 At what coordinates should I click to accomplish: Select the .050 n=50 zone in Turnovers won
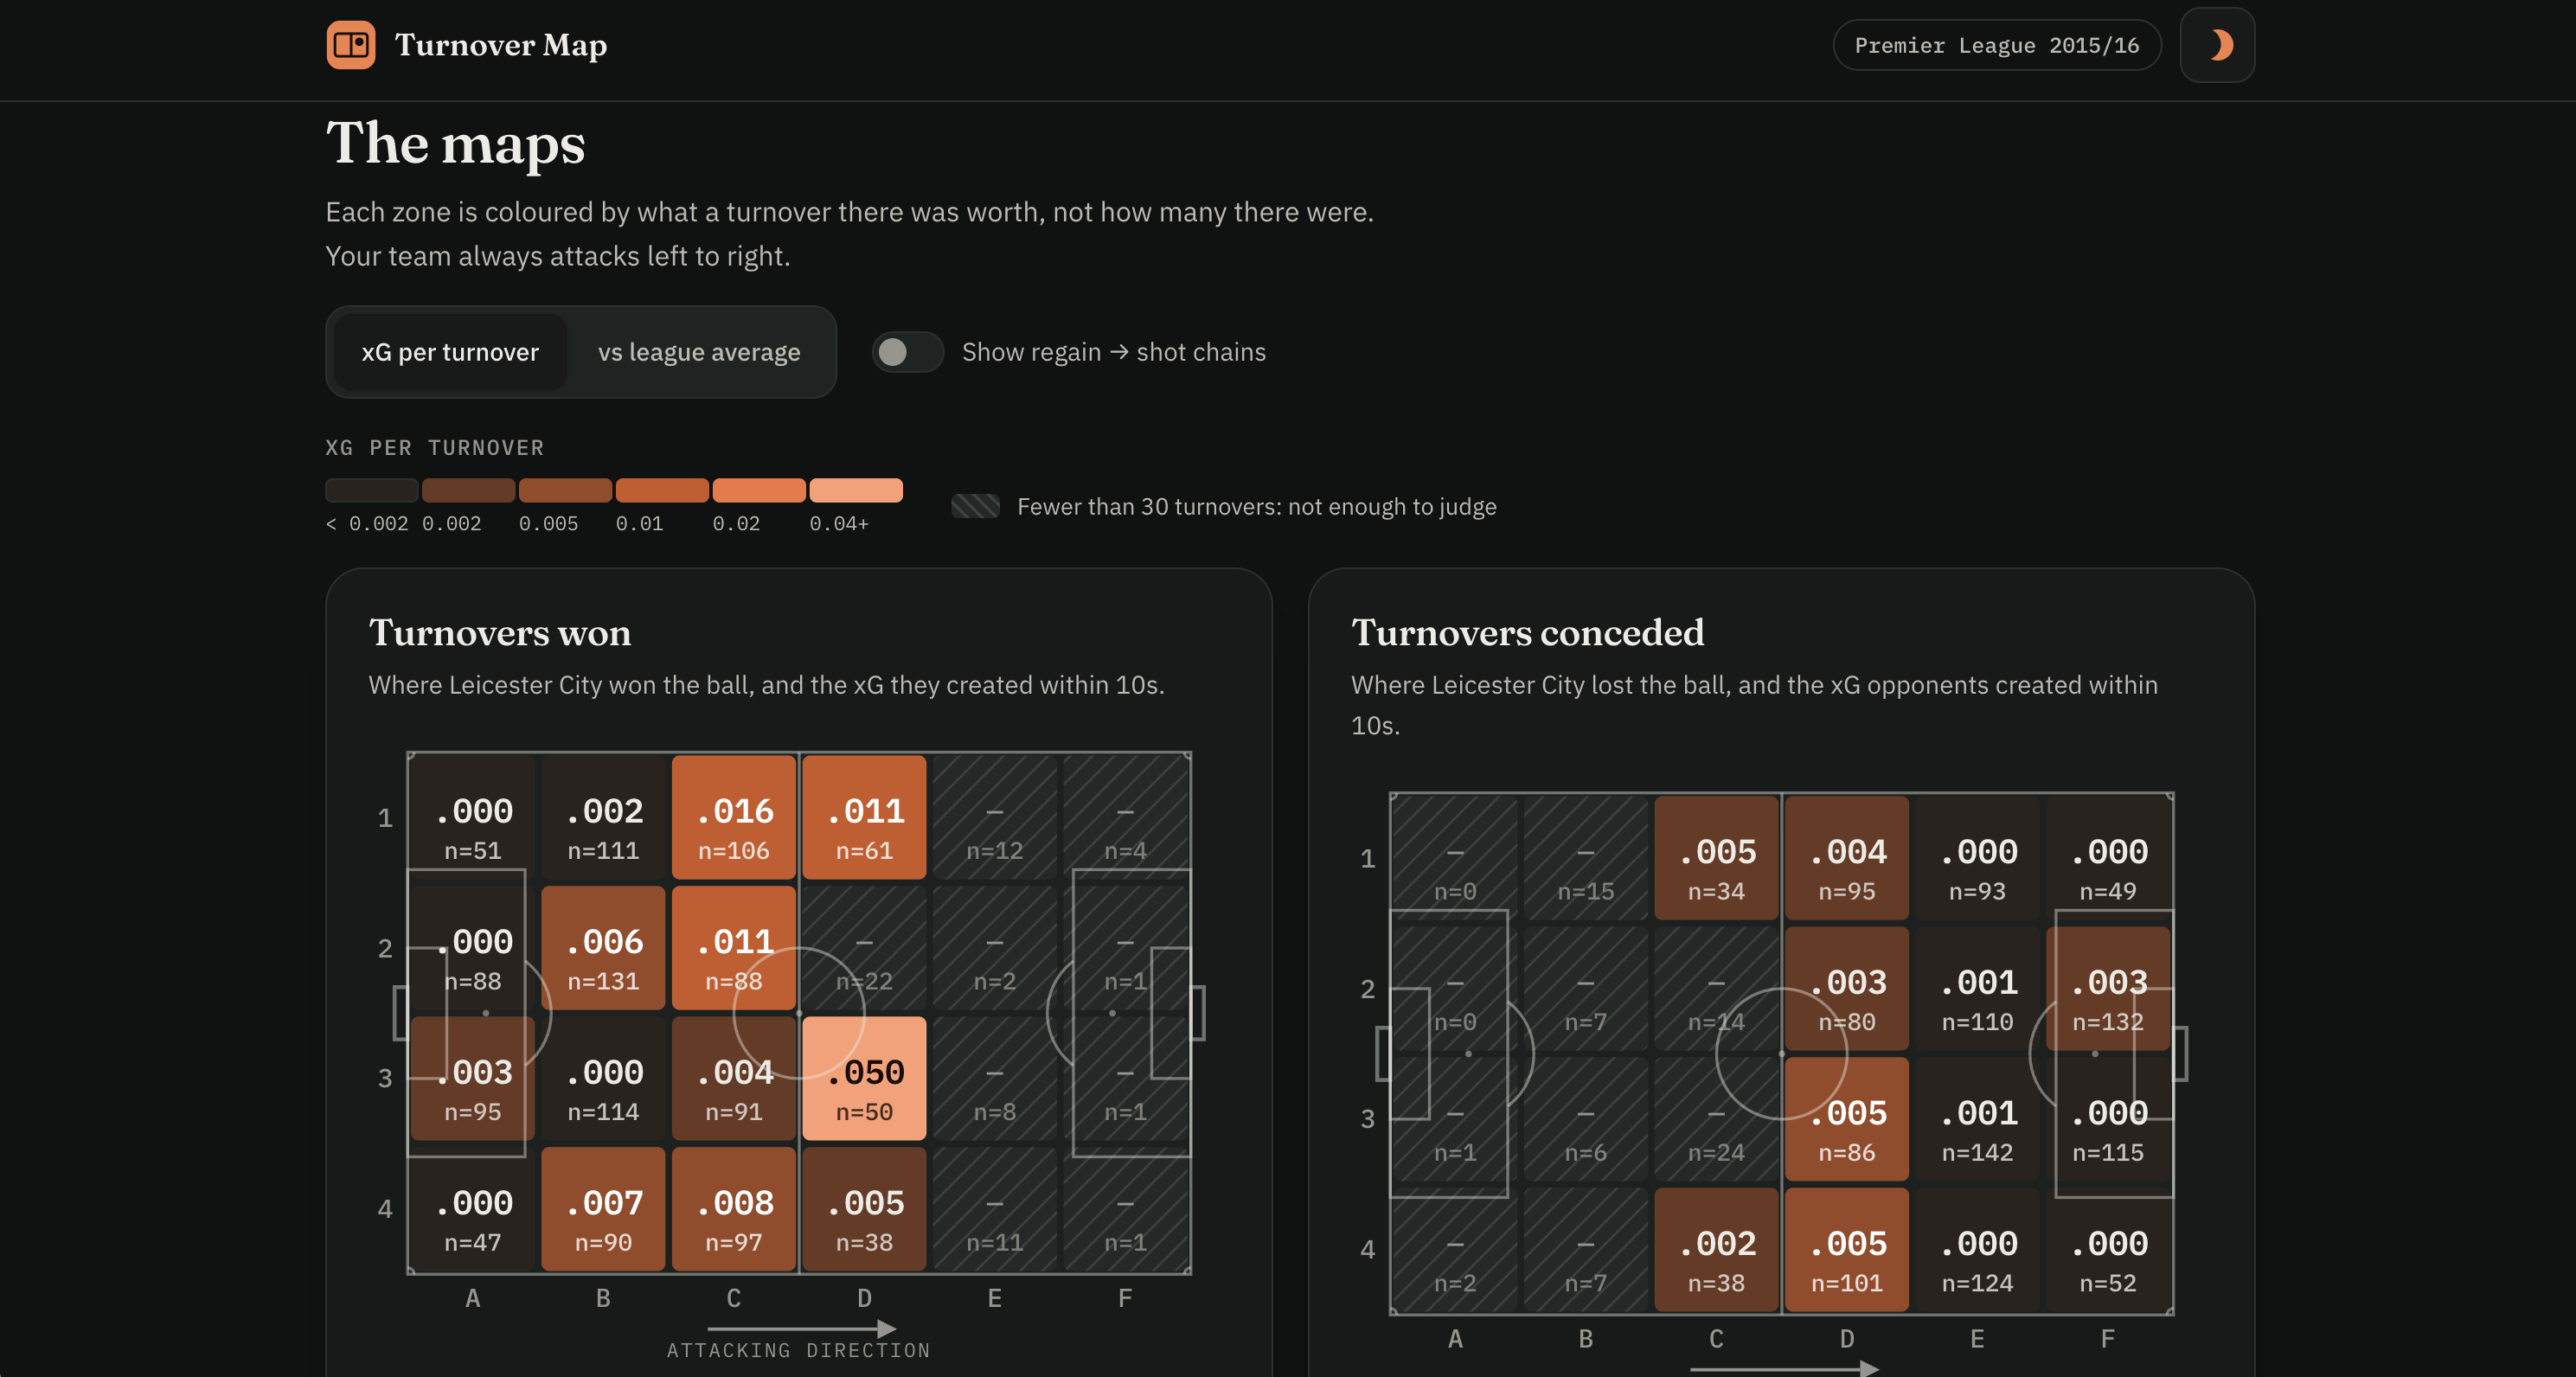click(864, 1079)
